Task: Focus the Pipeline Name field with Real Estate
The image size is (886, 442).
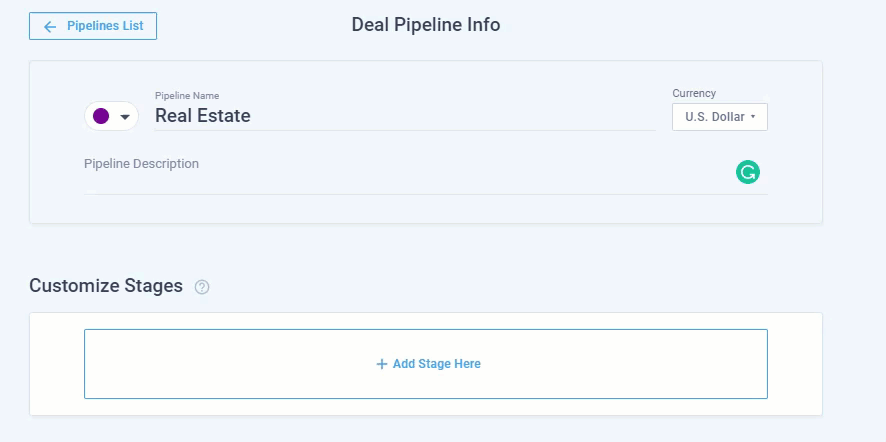Action: click(400, 116)
